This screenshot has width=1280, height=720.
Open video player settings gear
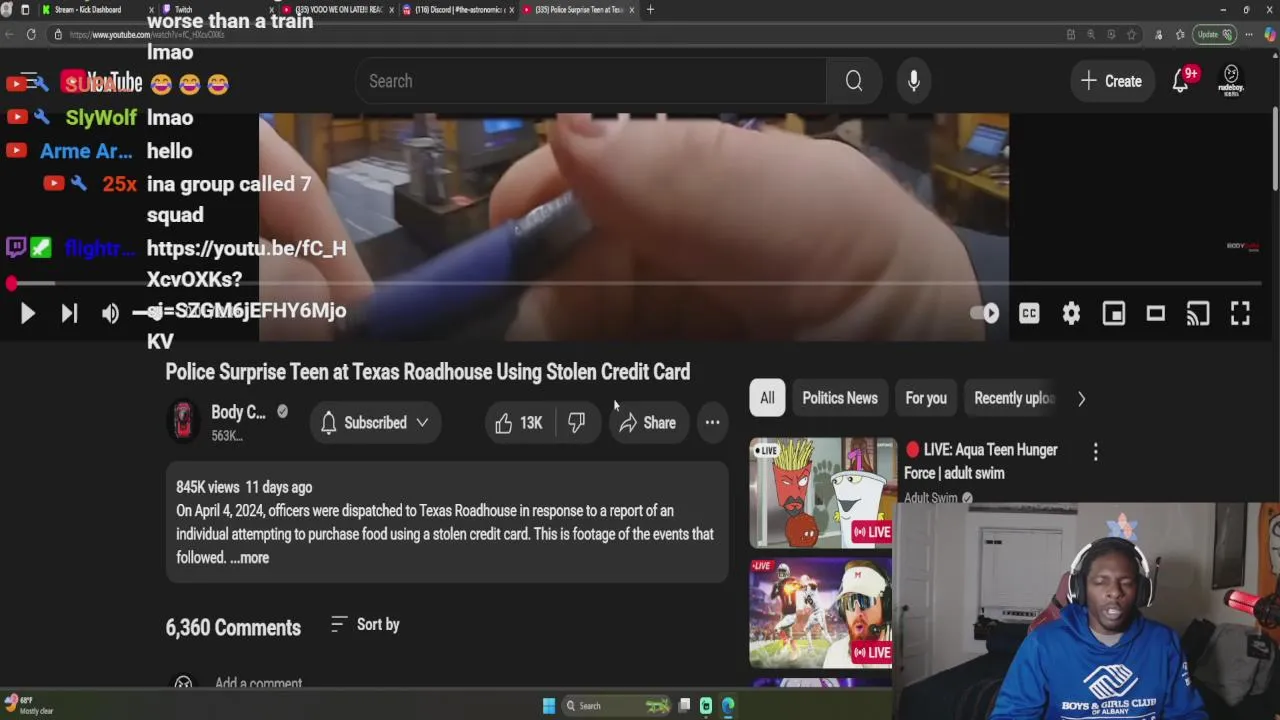[1071, 314]
